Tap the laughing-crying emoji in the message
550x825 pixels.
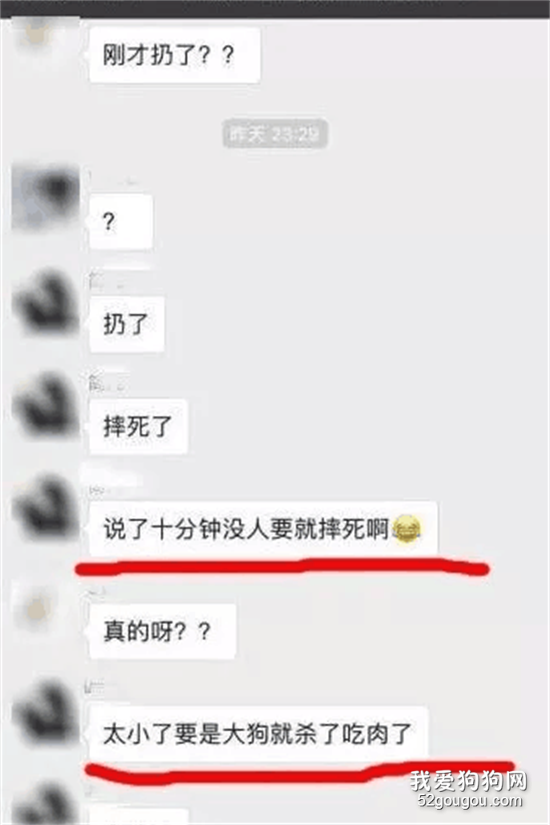point(406,530)
